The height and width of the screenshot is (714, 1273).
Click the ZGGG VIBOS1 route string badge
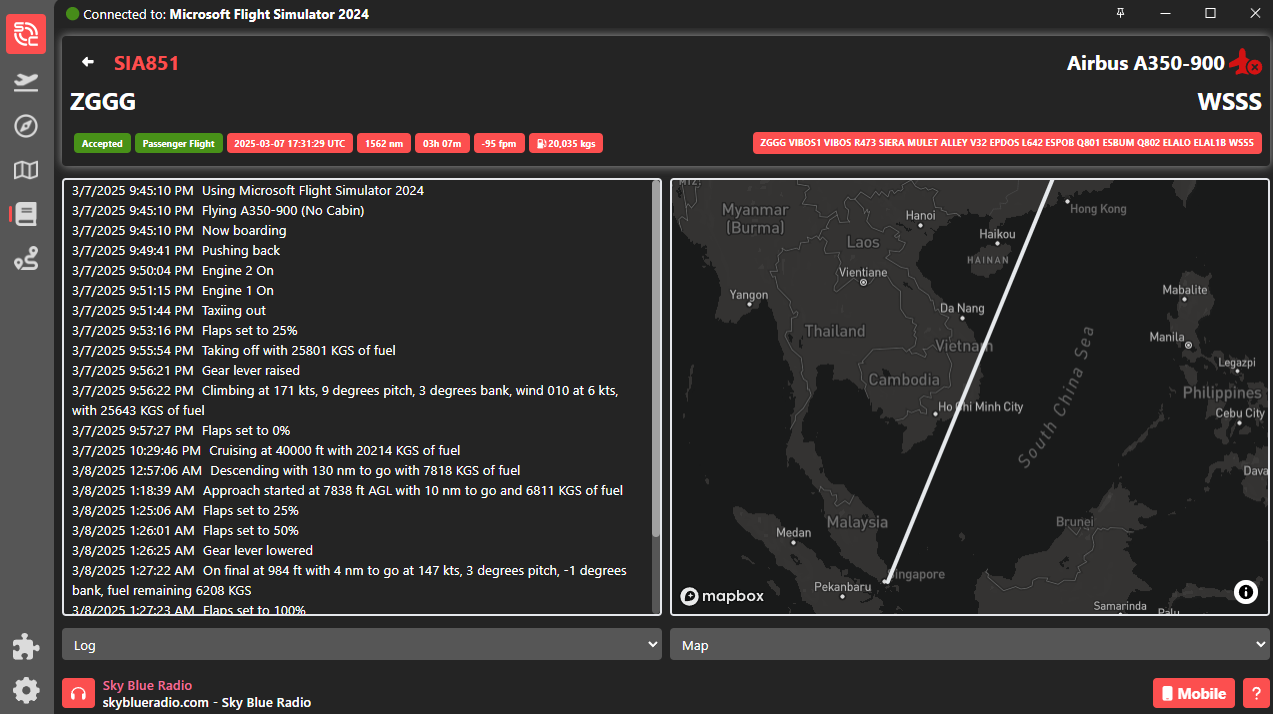point(1007,143)
